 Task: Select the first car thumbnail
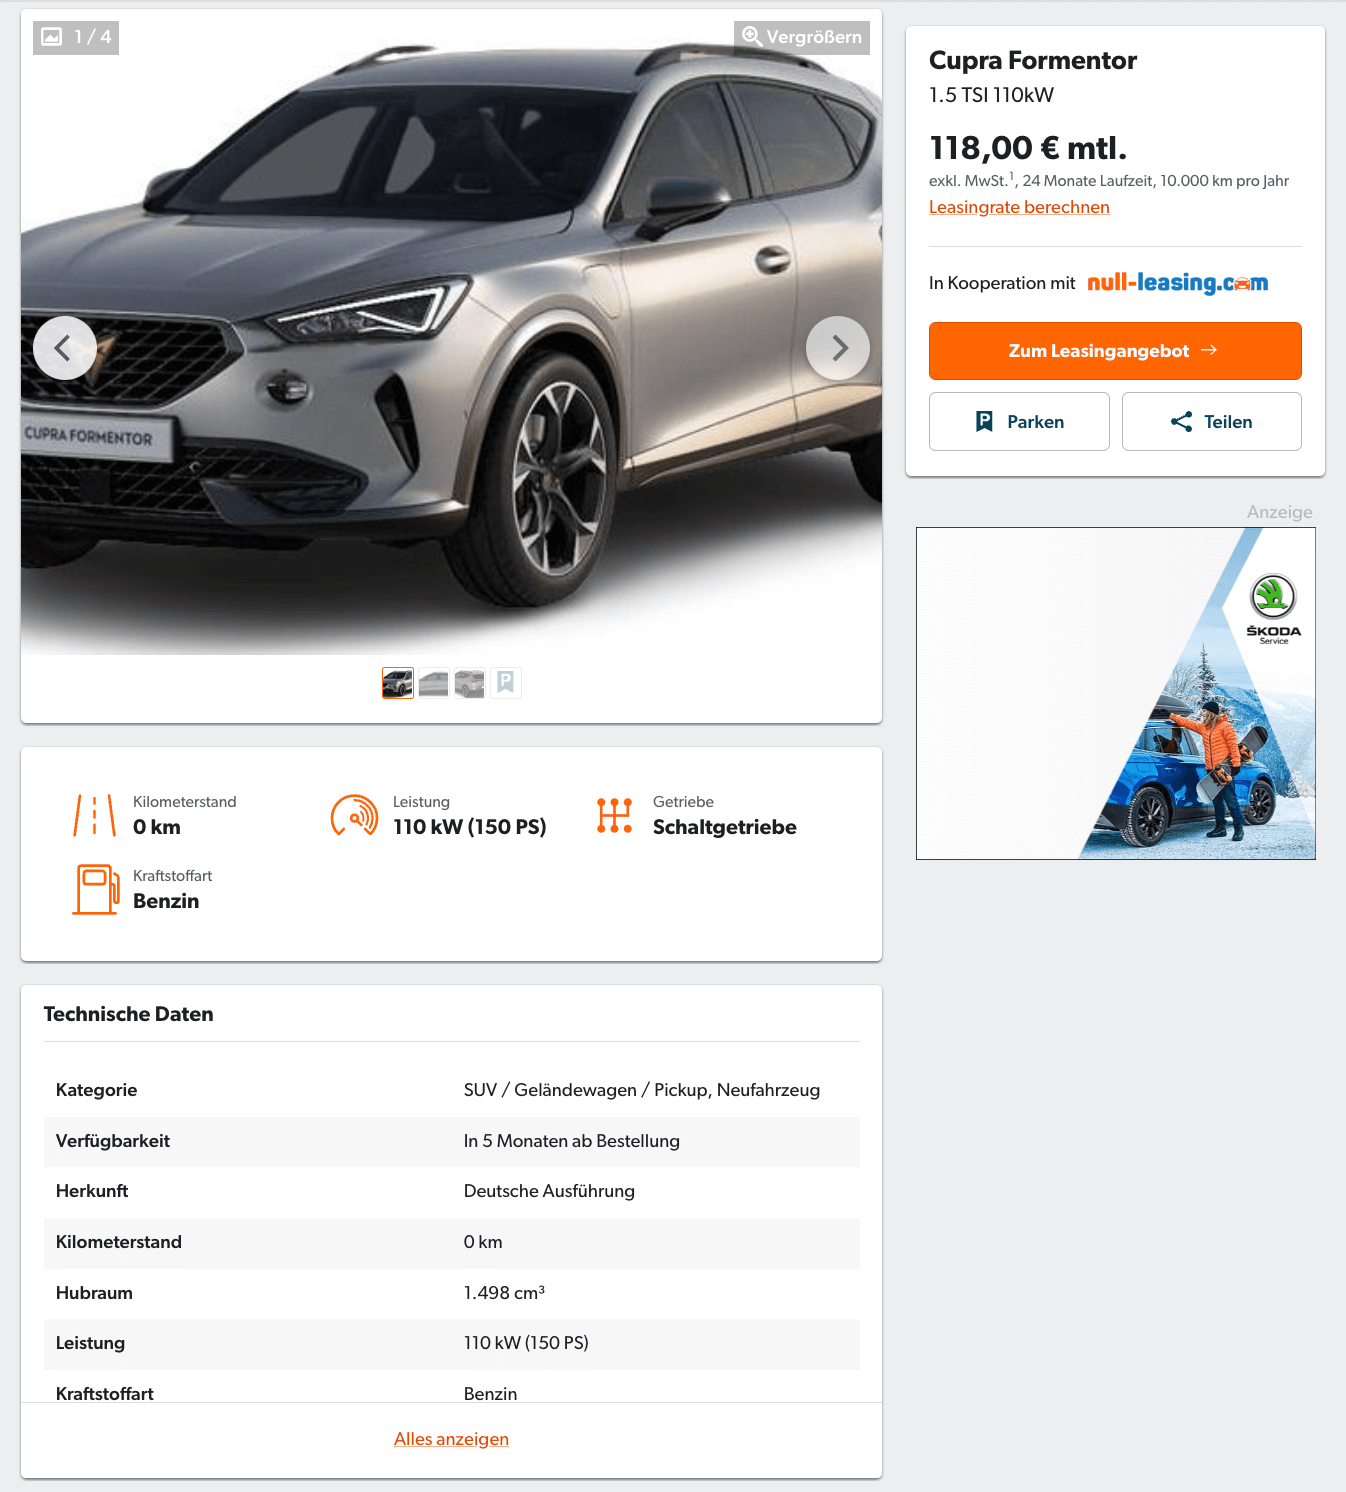tap(398, 683)
